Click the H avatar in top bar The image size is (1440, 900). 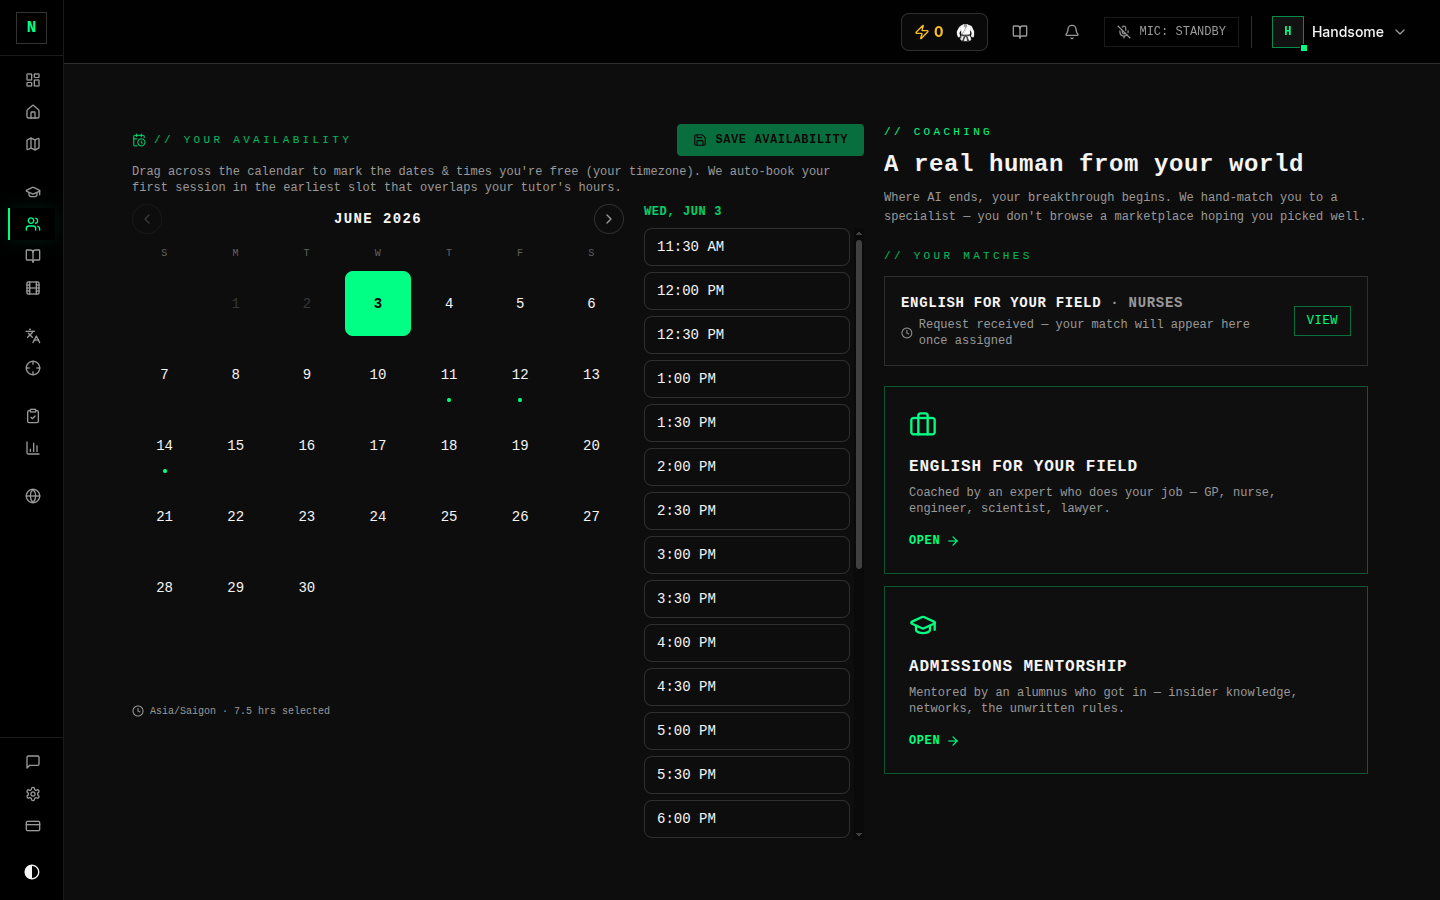point(1288,32)
